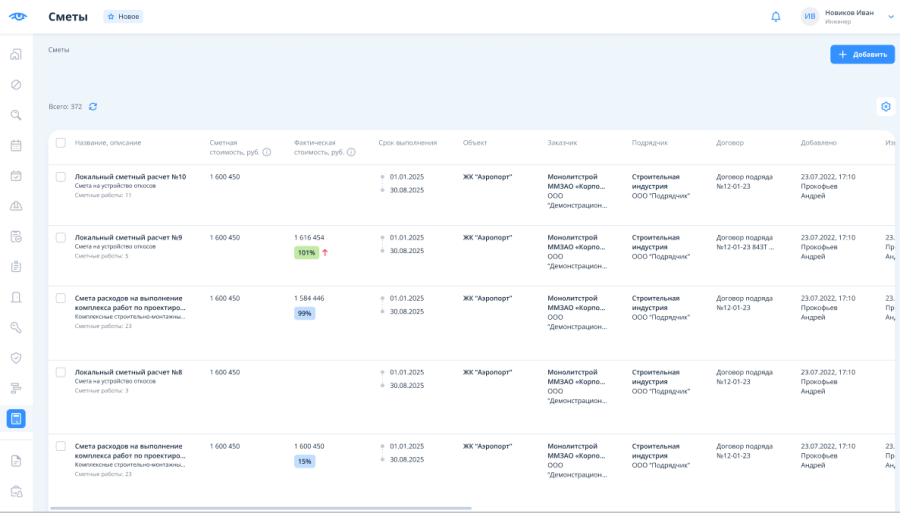Screen dimensions: 900x513
Task: Click the eye logo icon
Action: 18,17
